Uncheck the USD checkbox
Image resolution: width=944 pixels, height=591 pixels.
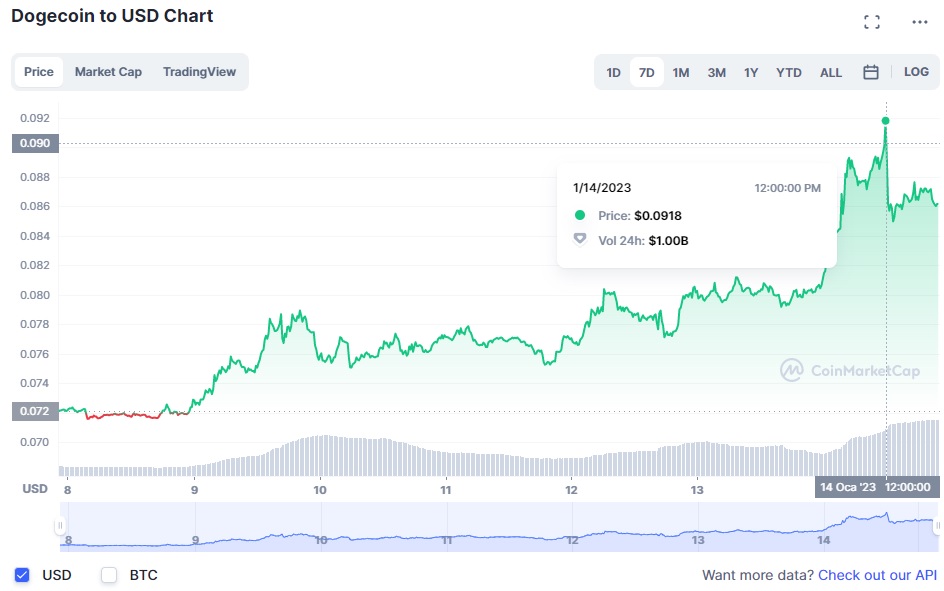tap(22, 575)
